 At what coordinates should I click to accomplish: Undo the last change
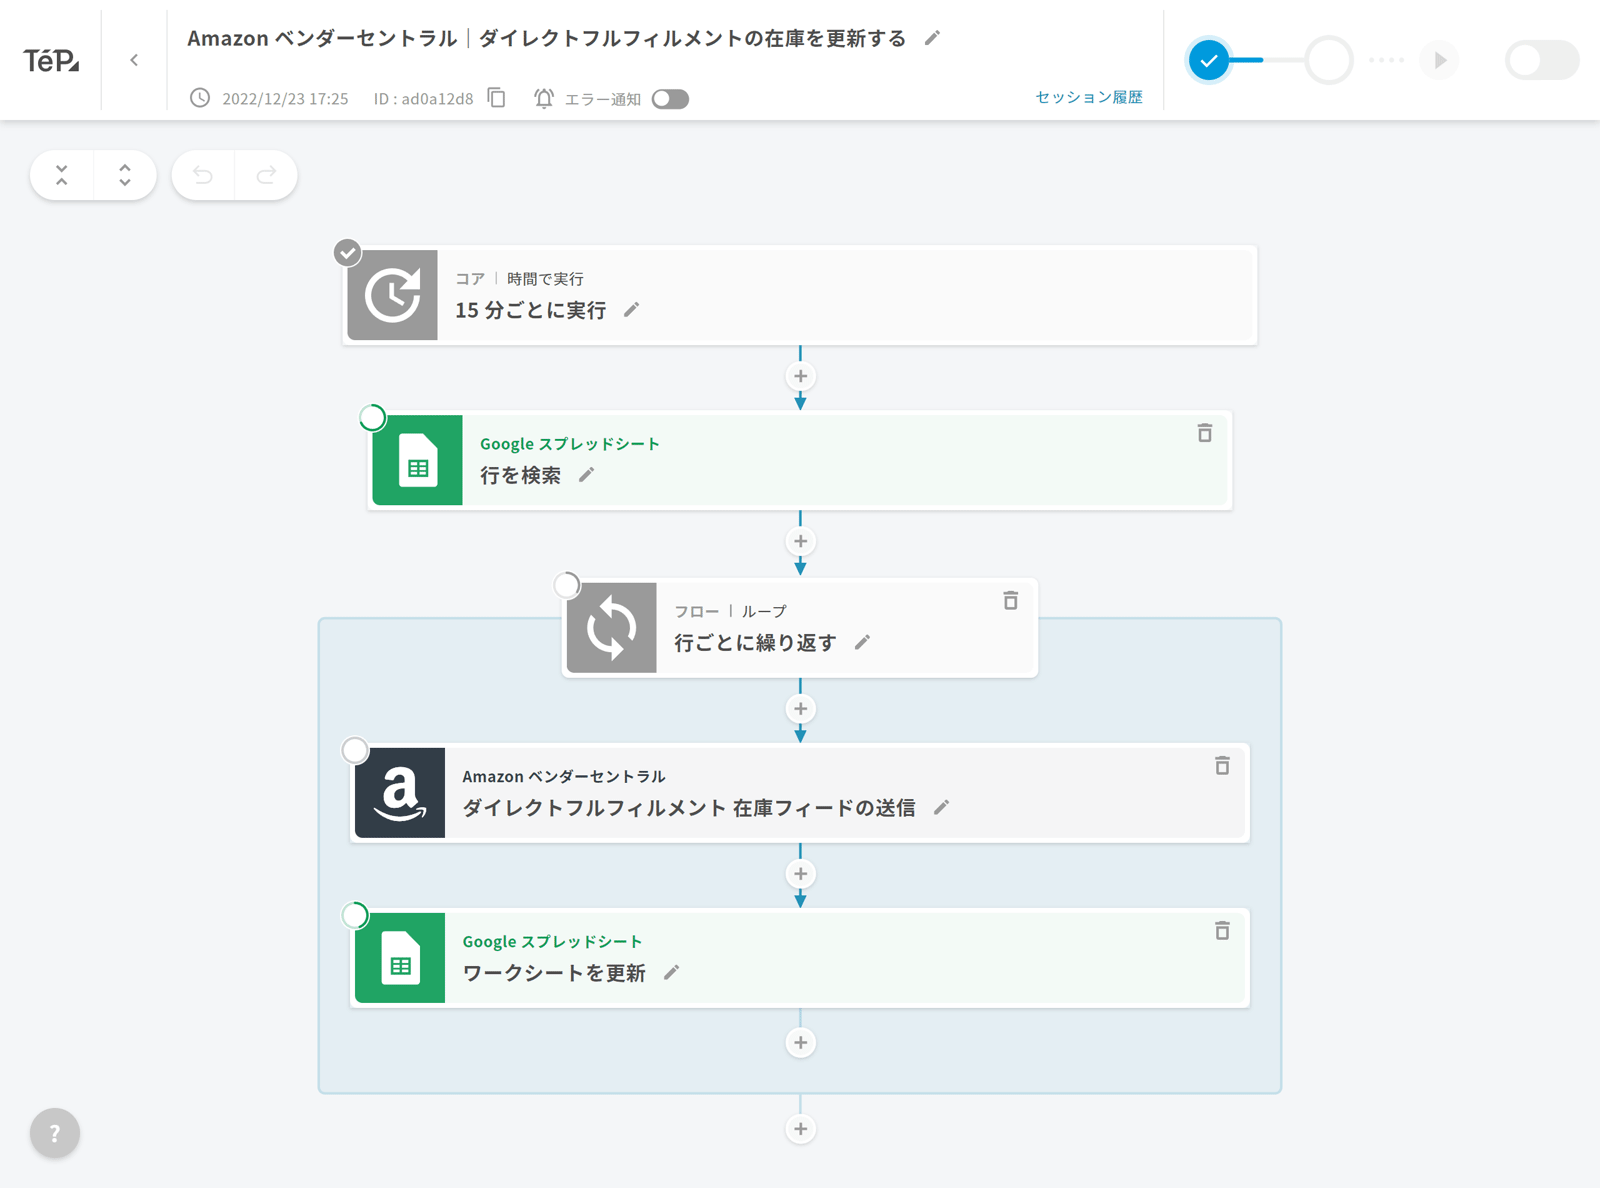tap(203, 175)
